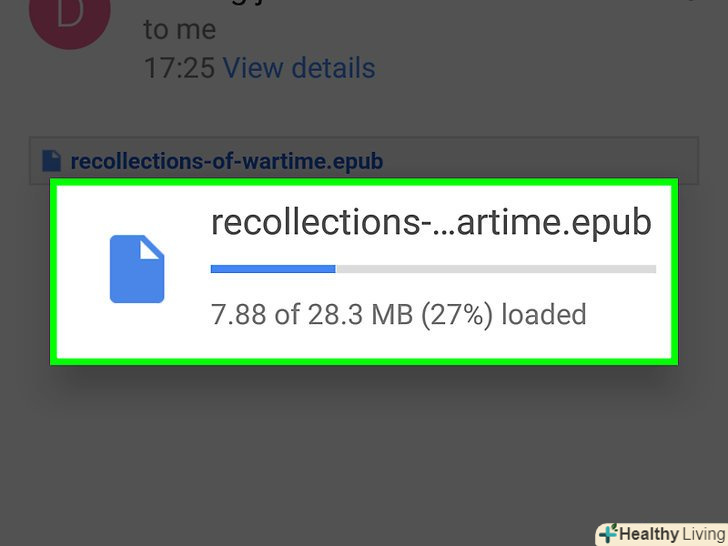Click the '7.88 of 28.3 MB (27%) loaded' status
728x546 pixels.
tap(398, 314)
